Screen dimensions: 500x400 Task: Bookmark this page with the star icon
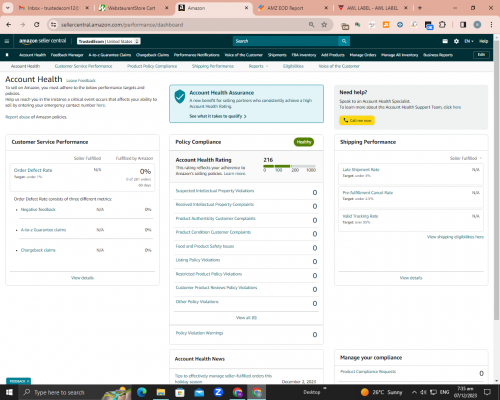click(x=324, y=25)
